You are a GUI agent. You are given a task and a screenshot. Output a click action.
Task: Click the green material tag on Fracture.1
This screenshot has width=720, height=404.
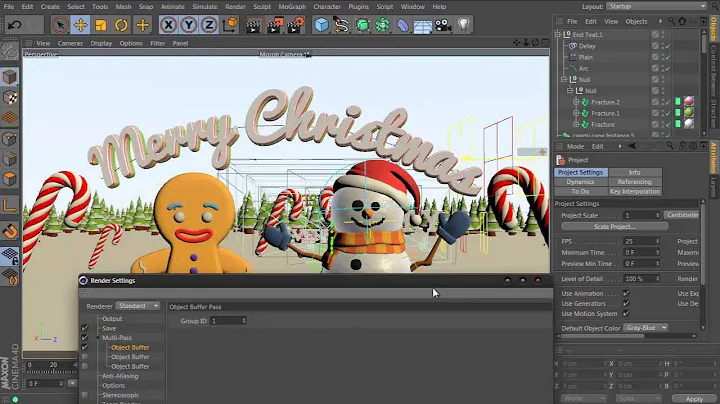click(x=689, y=112)
